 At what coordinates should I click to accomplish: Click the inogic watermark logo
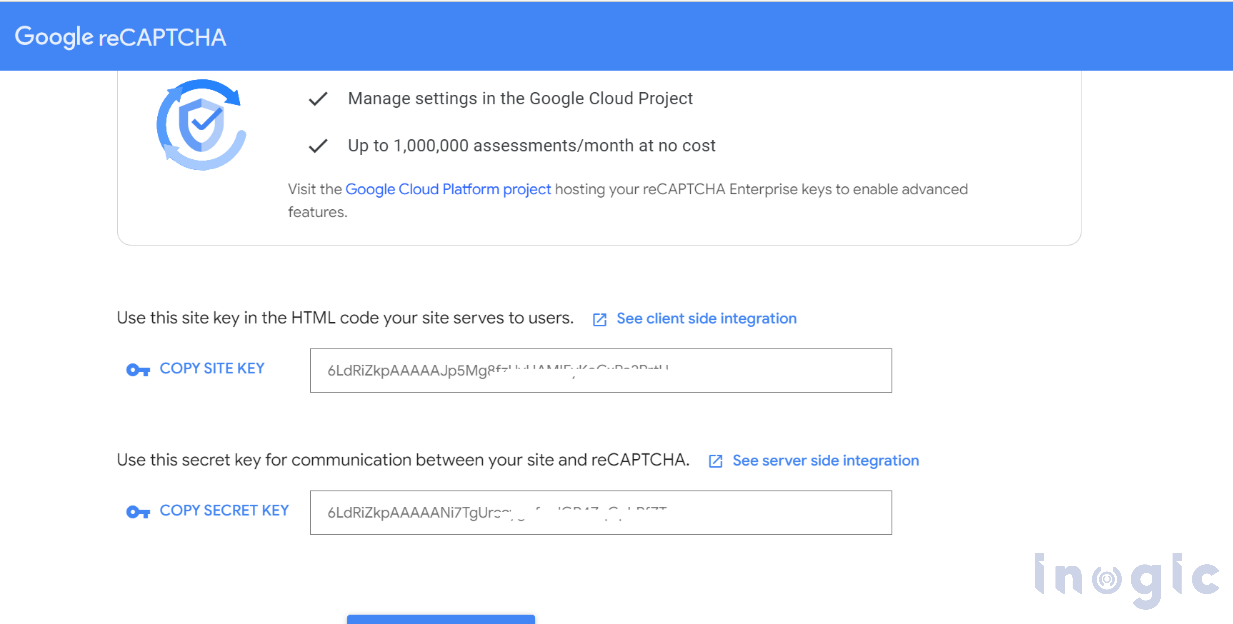click(x=1125, y=579)
